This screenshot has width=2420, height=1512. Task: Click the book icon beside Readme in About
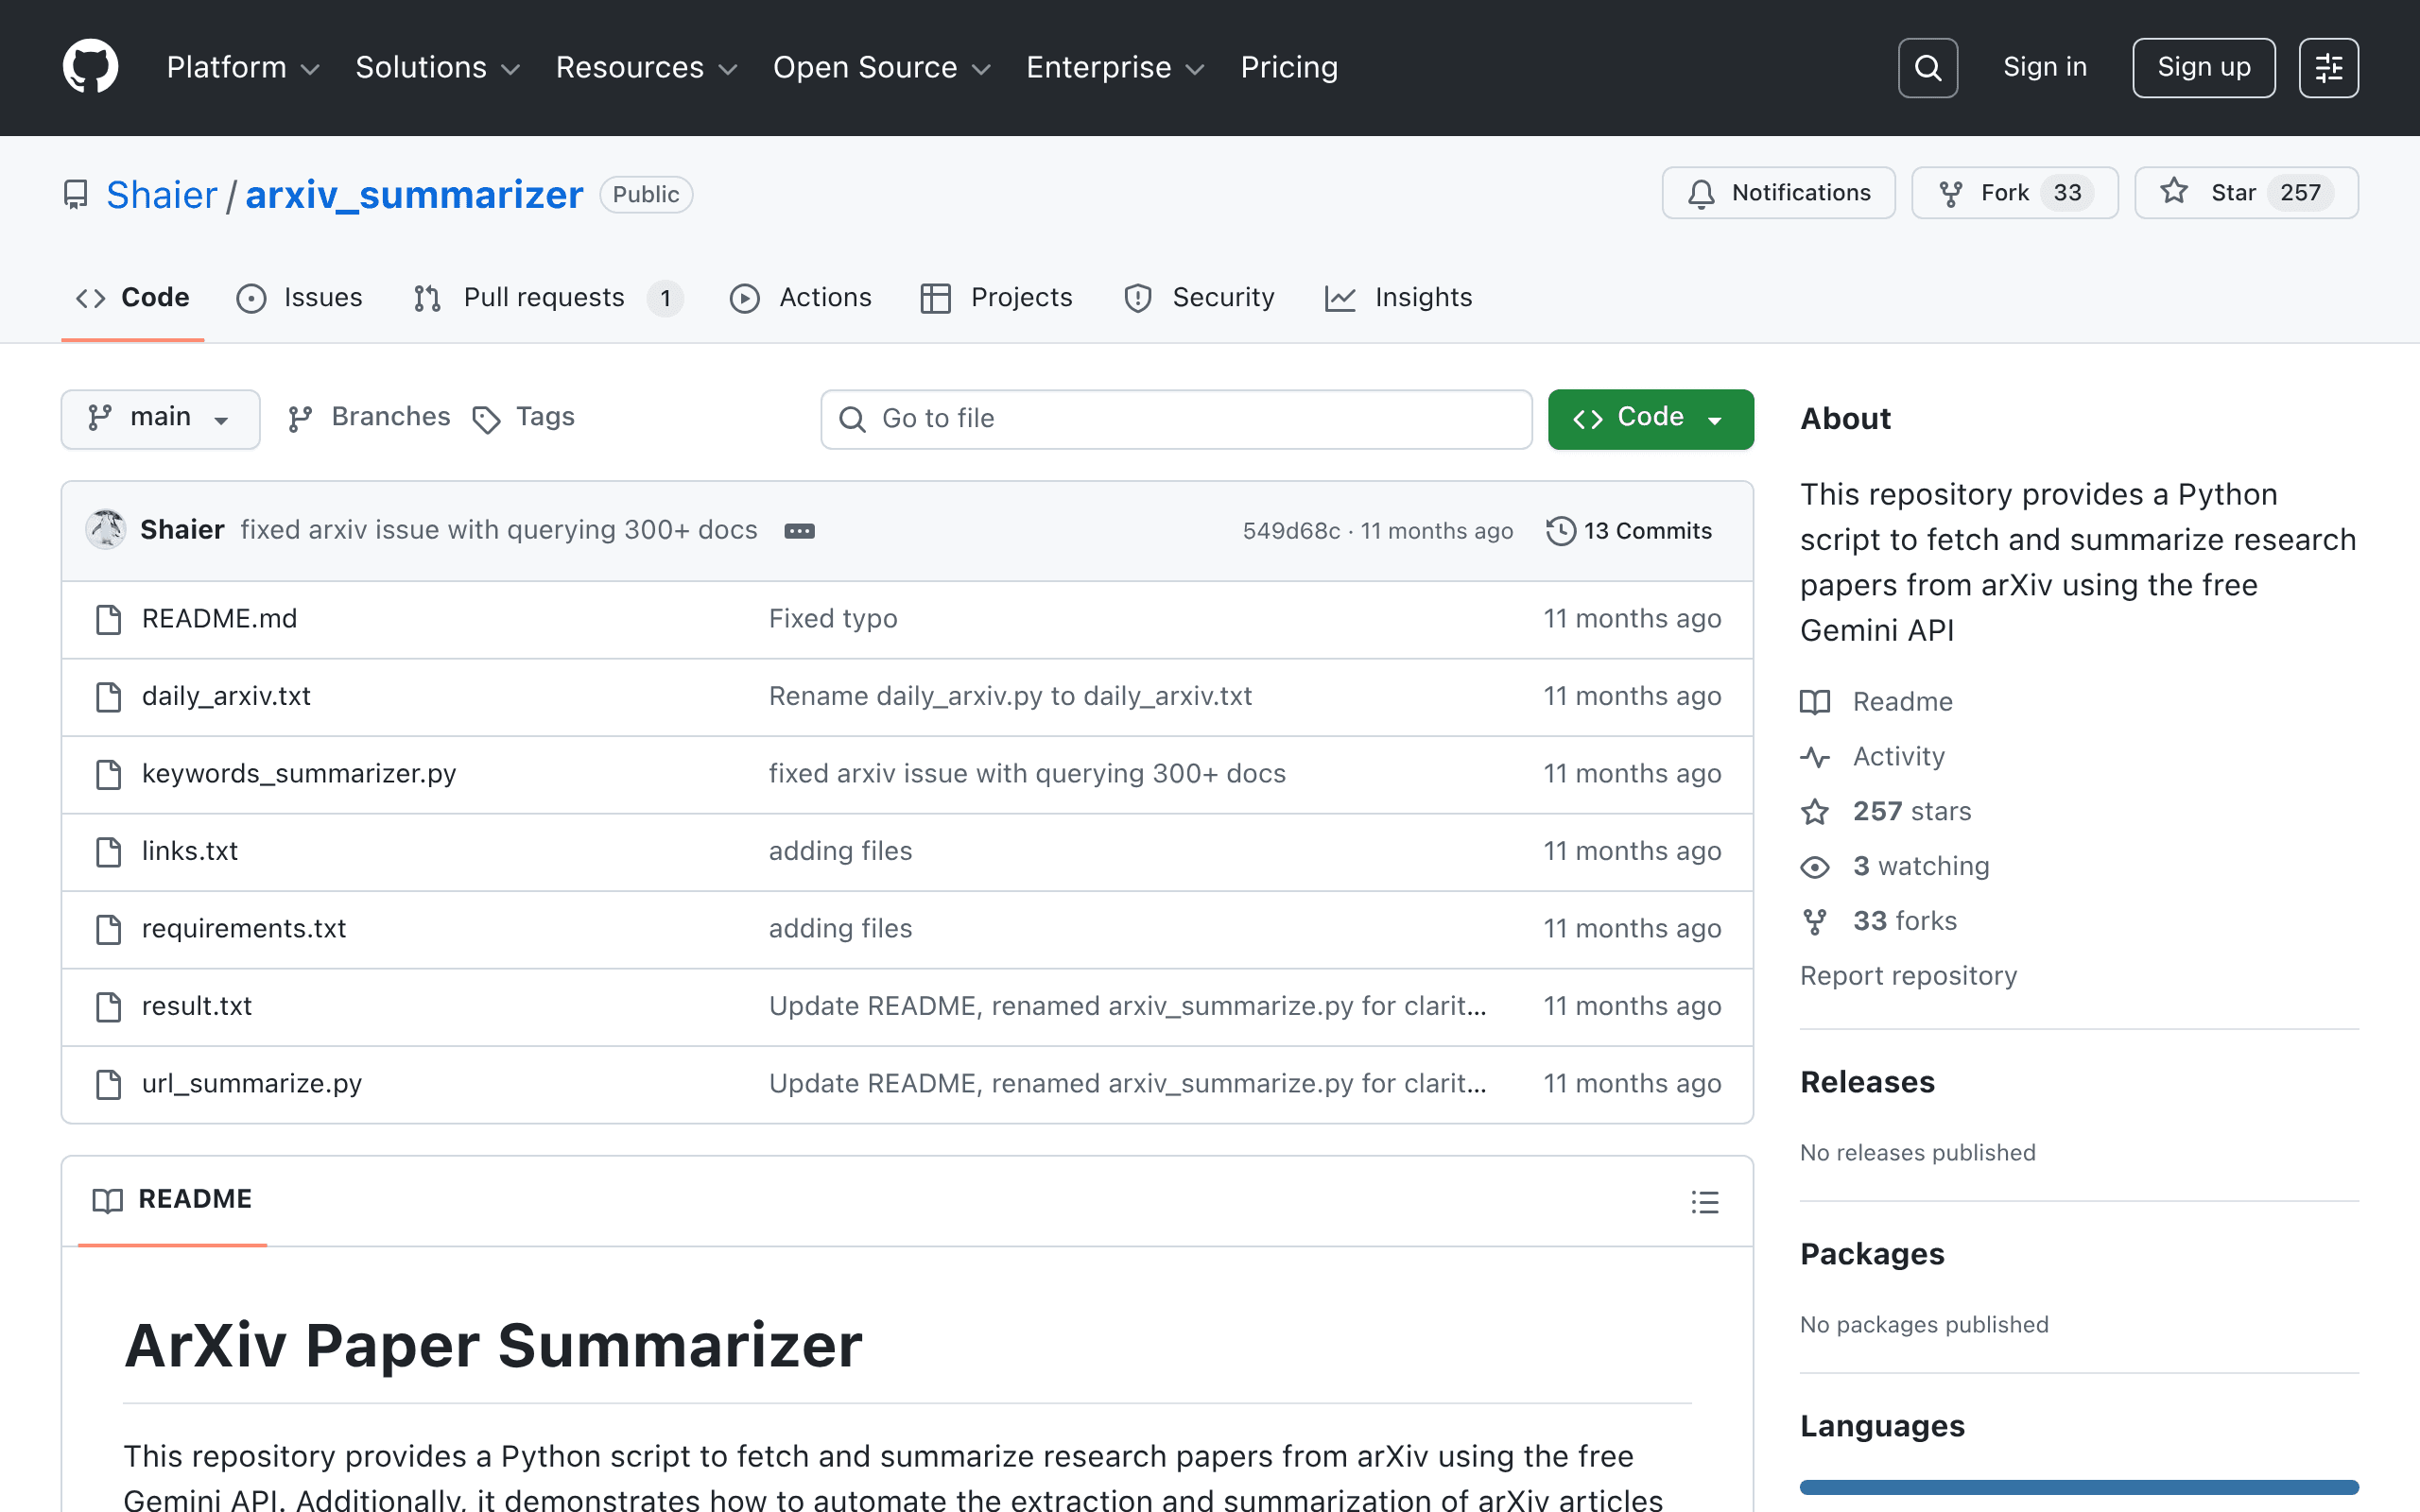tap(1815, 702)
